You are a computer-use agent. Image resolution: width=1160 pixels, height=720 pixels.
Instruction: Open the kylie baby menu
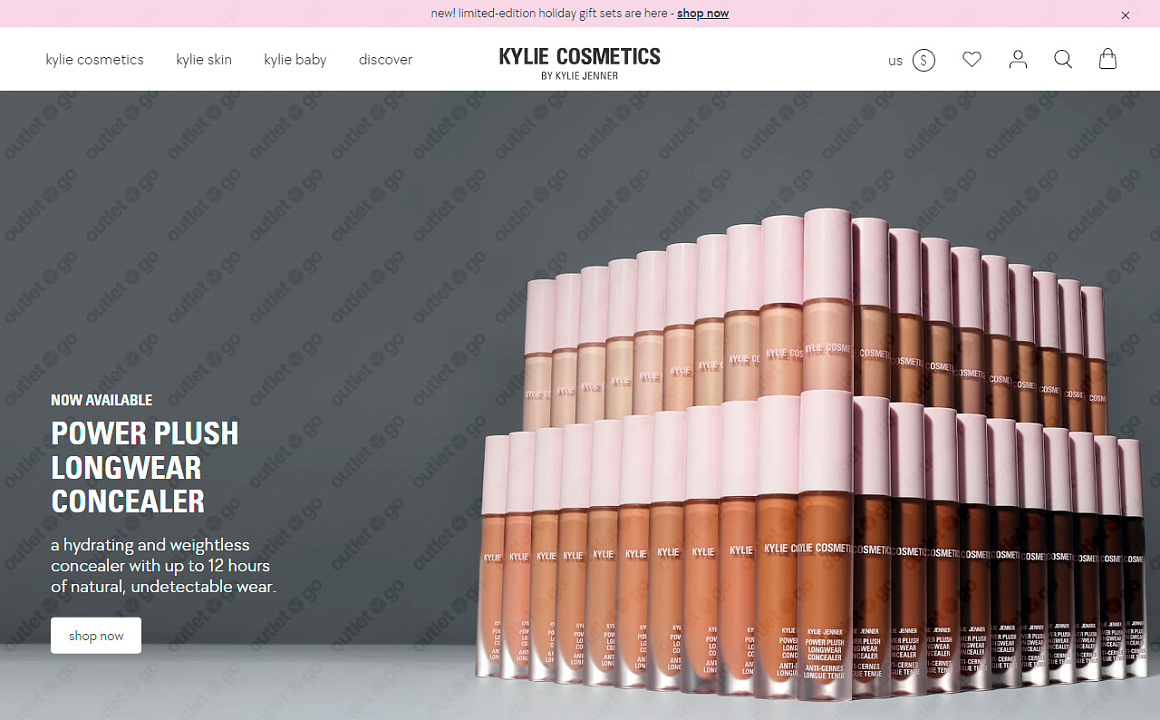click(295, 59)
